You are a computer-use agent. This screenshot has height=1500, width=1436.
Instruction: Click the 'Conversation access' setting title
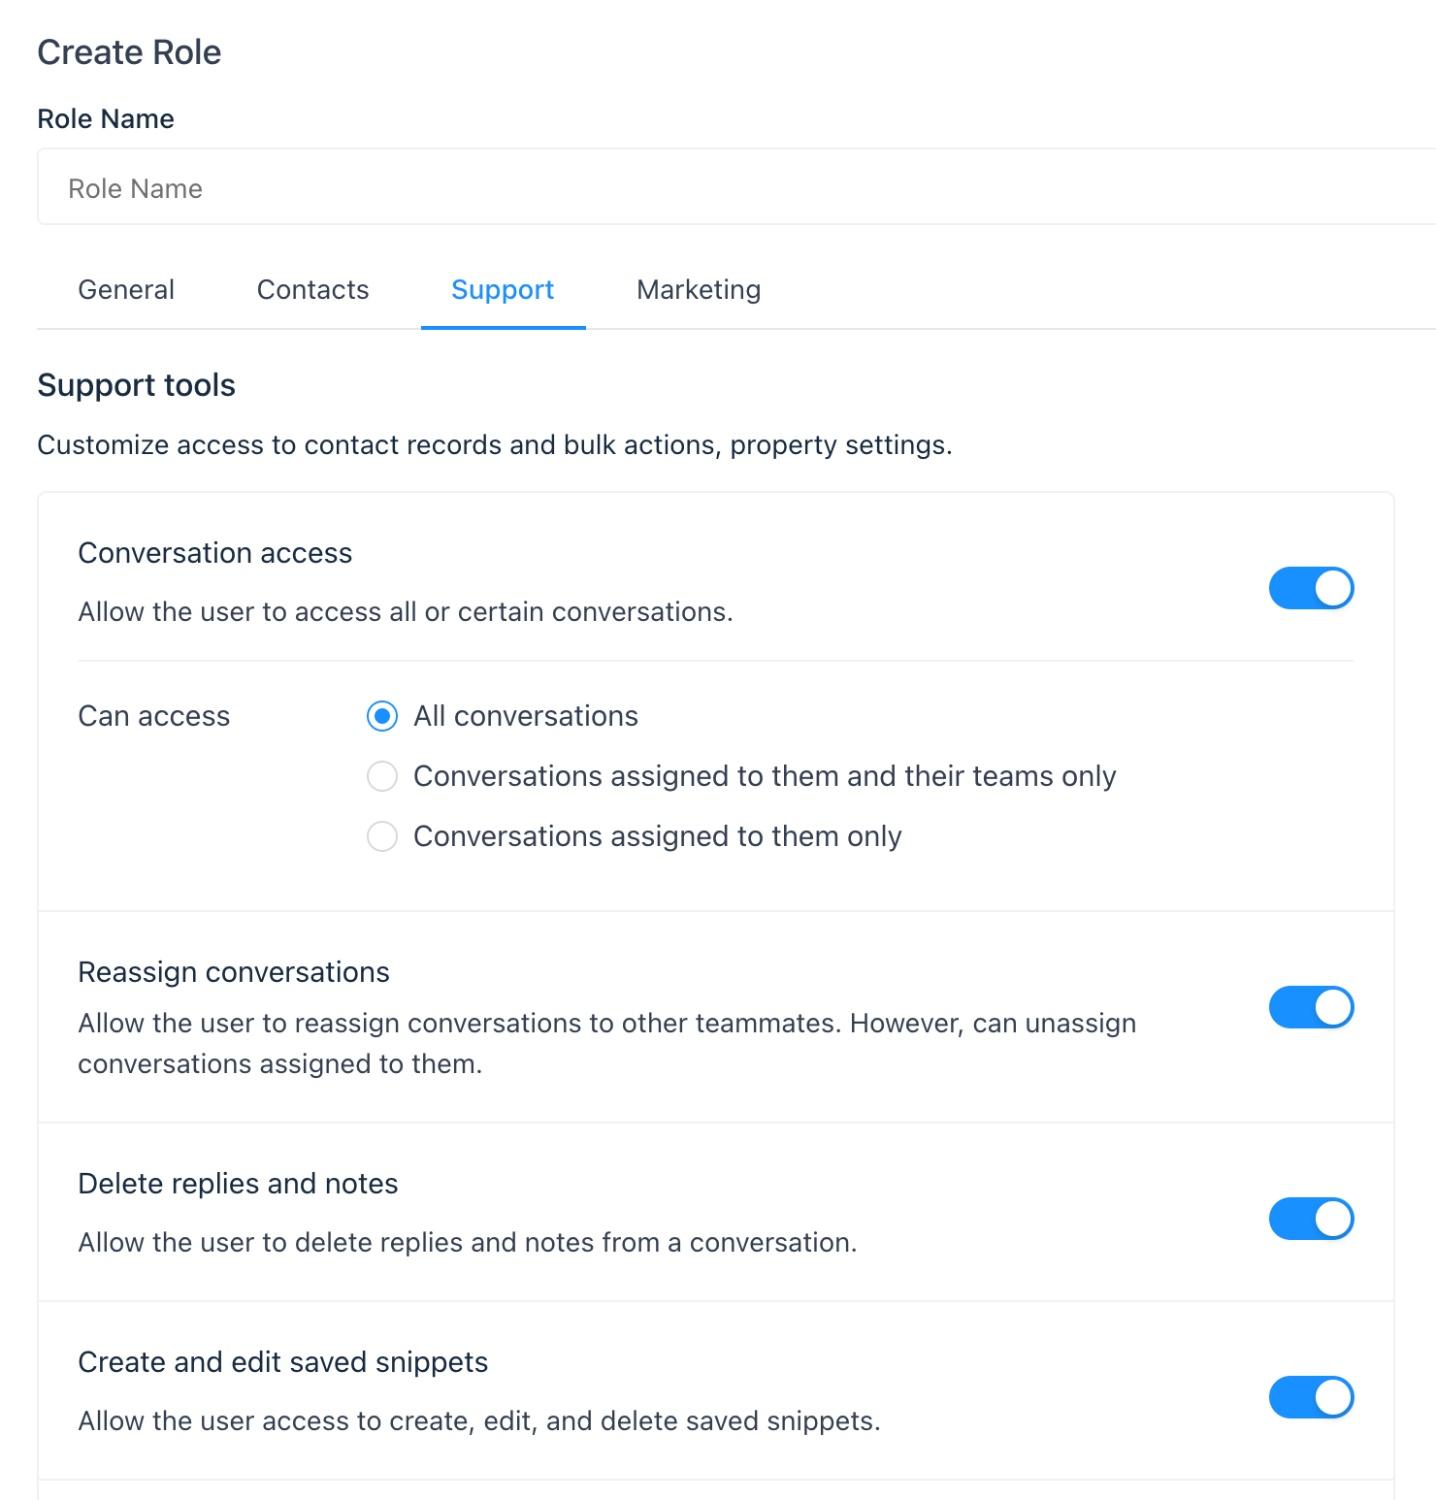pyautogui.click(x=215, y=553)
